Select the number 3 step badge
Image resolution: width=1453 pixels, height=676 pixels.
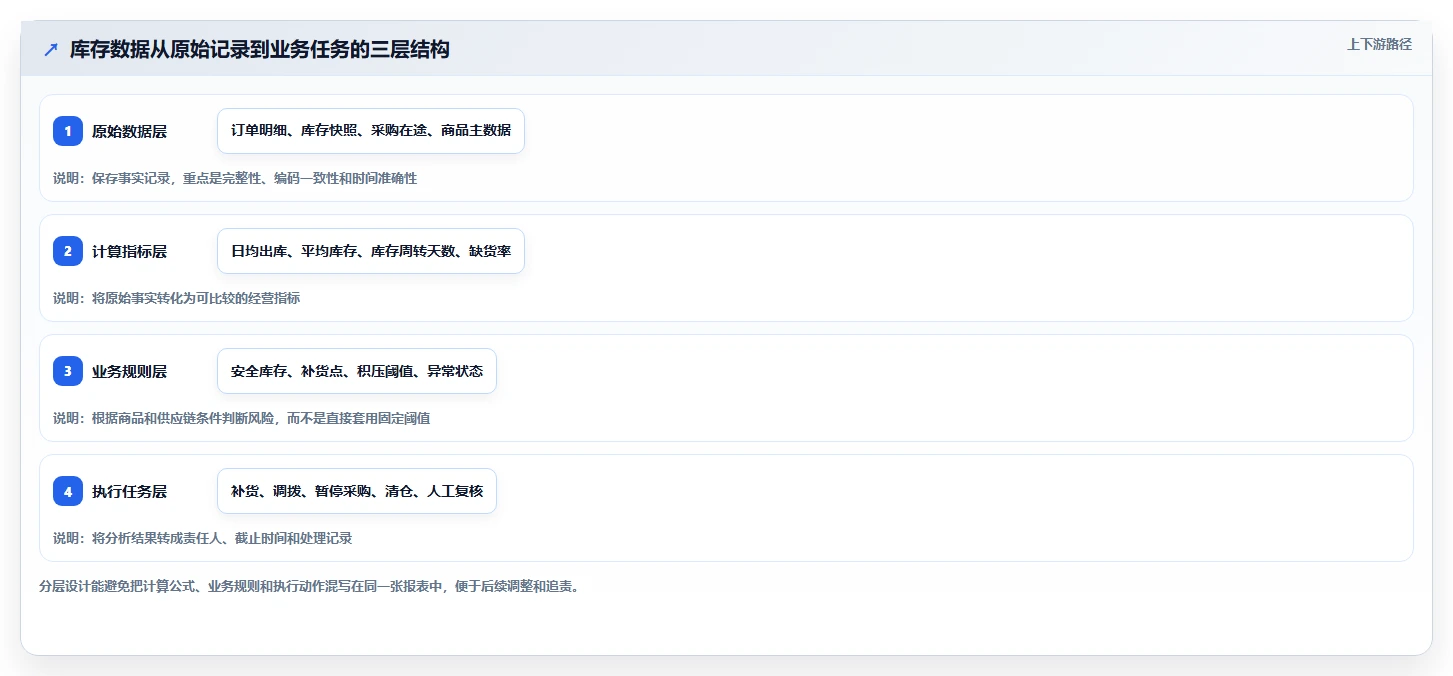pos(68,371)
